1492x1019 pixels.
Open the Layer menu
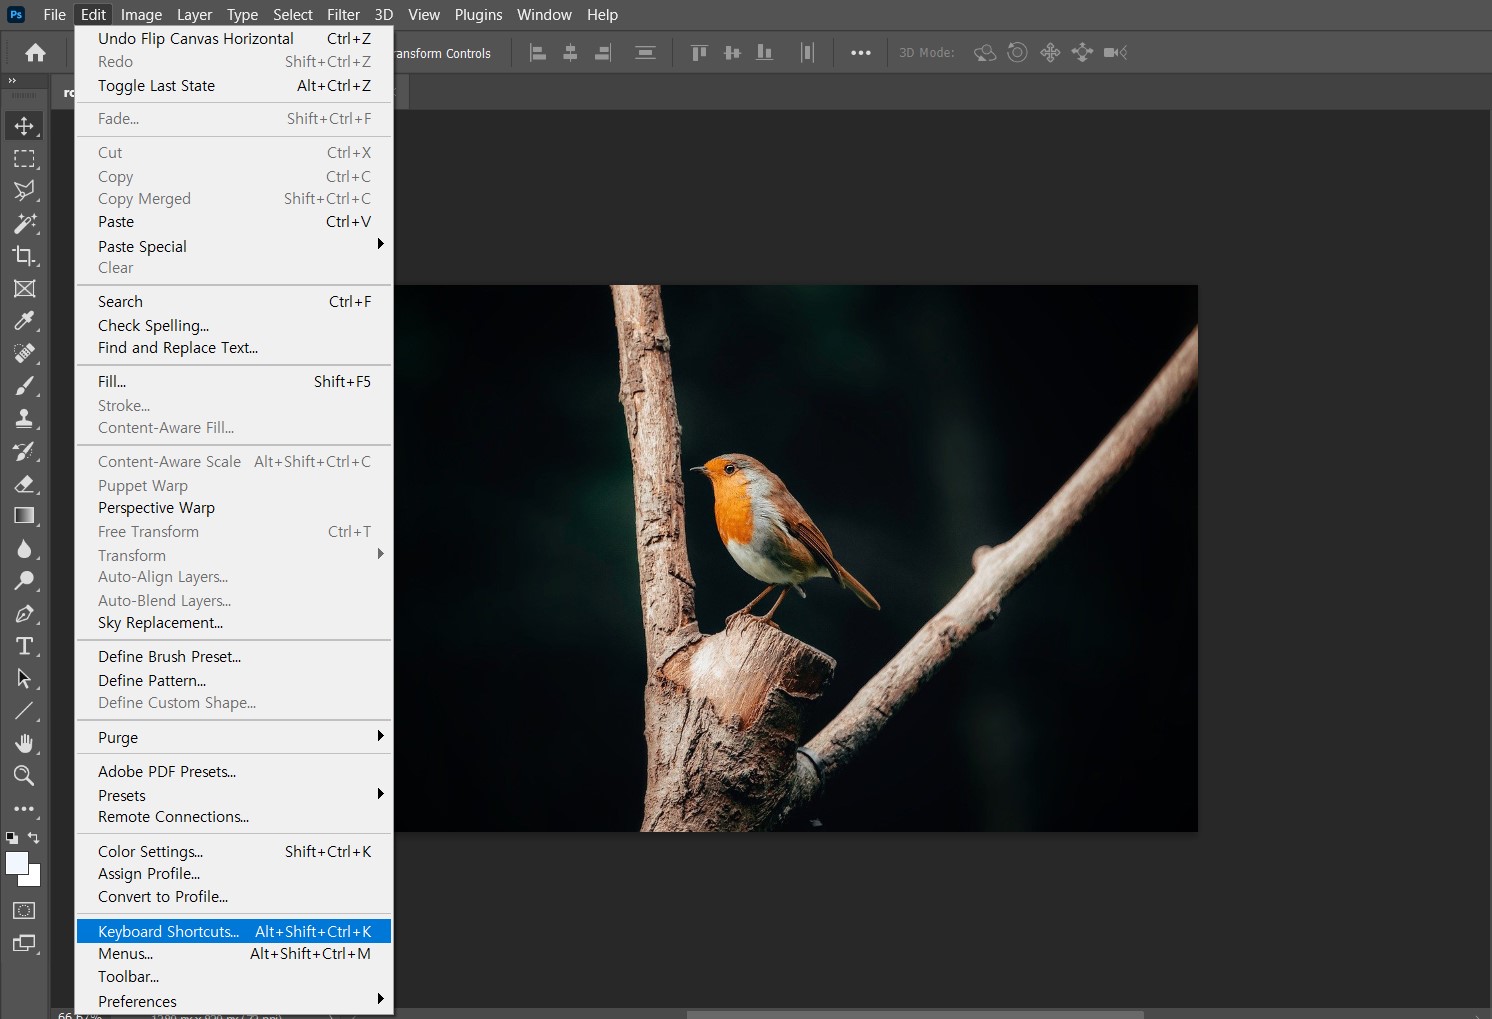[x=194, y=14]
